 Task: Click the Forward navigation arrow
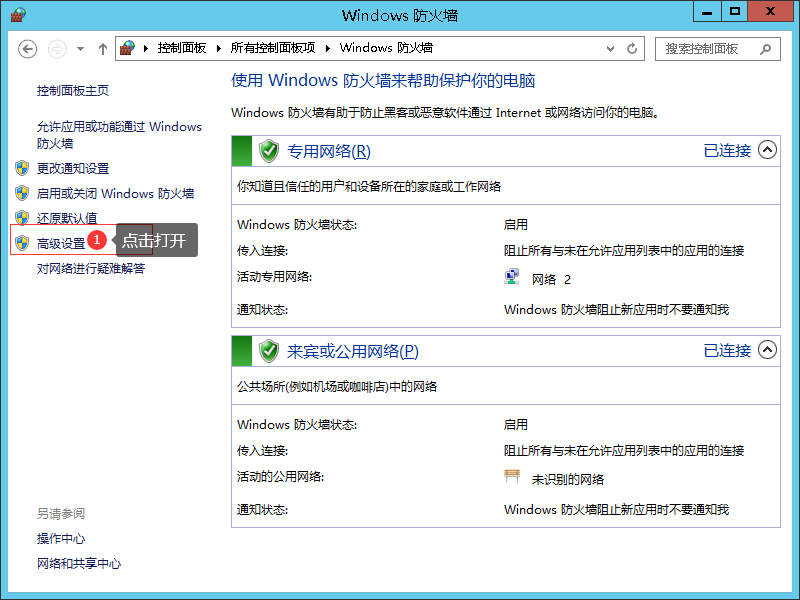coord(57,49)
